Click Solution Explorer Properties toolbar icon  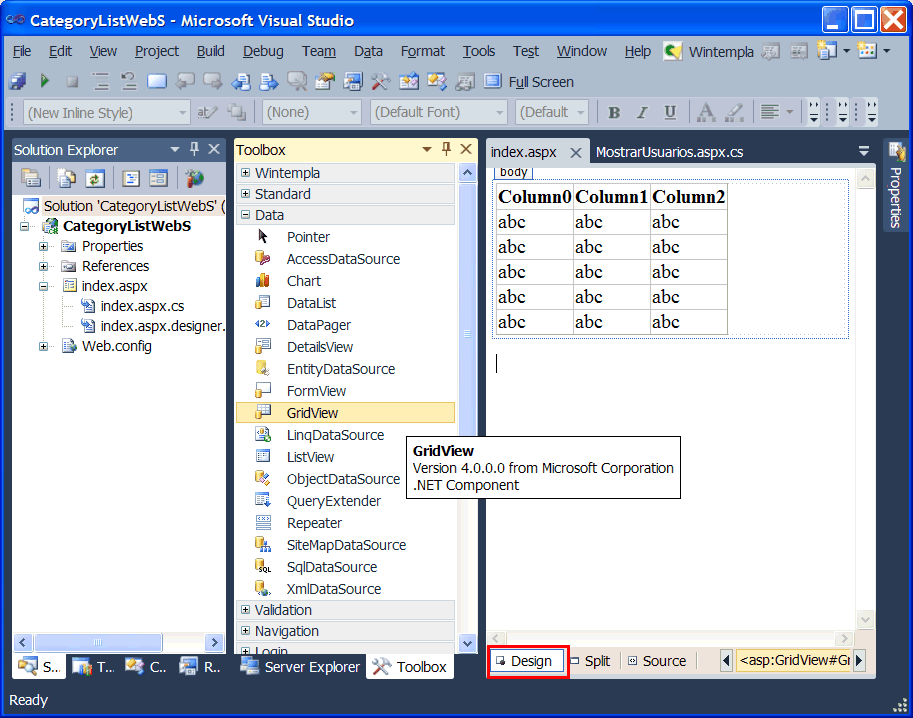(x=30, y=178)
